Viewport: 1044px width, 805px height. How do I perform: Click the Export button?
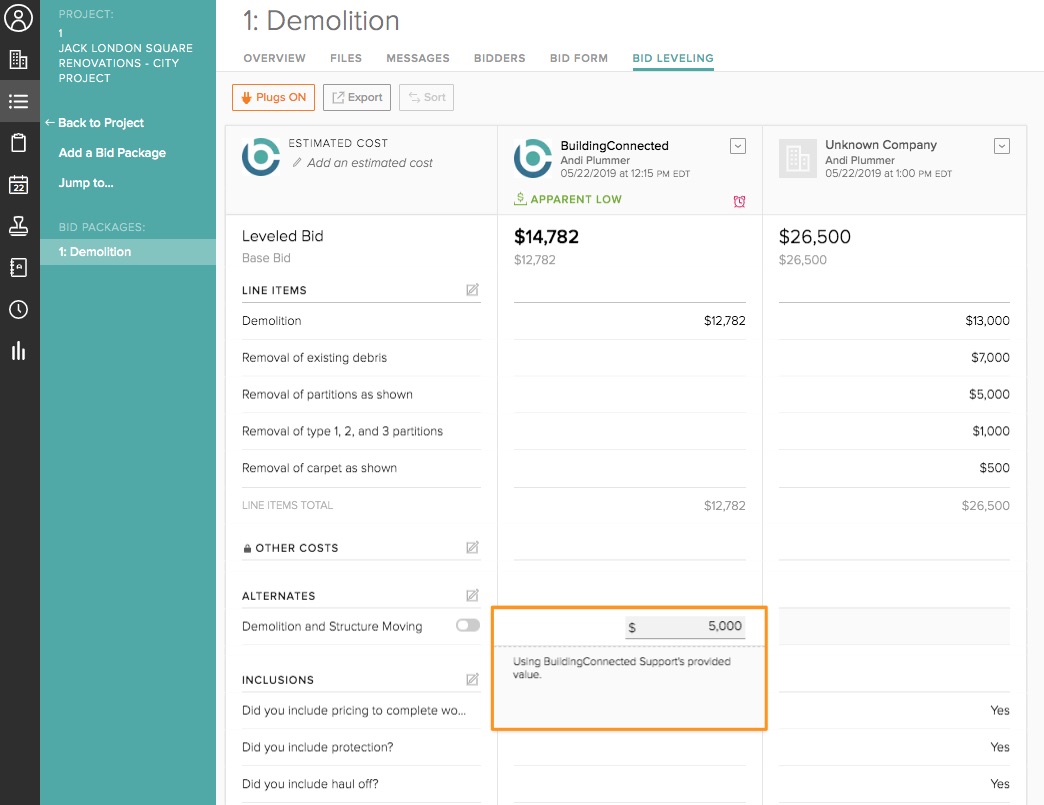coord(357,97)
